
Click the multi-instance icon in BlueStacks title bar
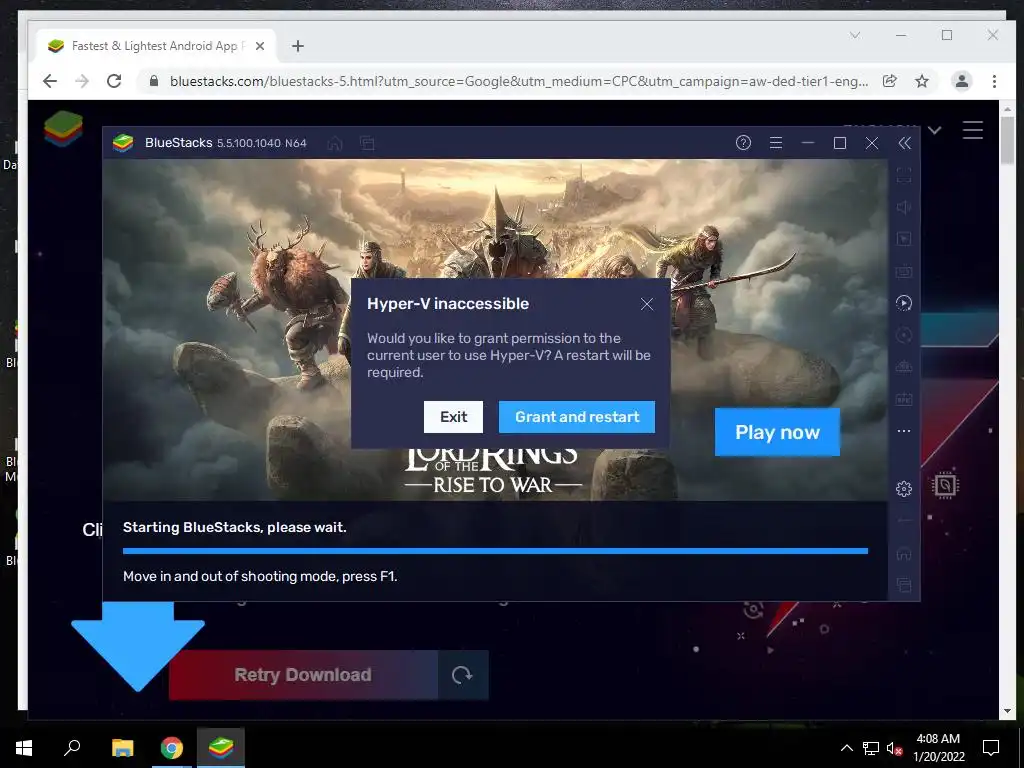368,143
